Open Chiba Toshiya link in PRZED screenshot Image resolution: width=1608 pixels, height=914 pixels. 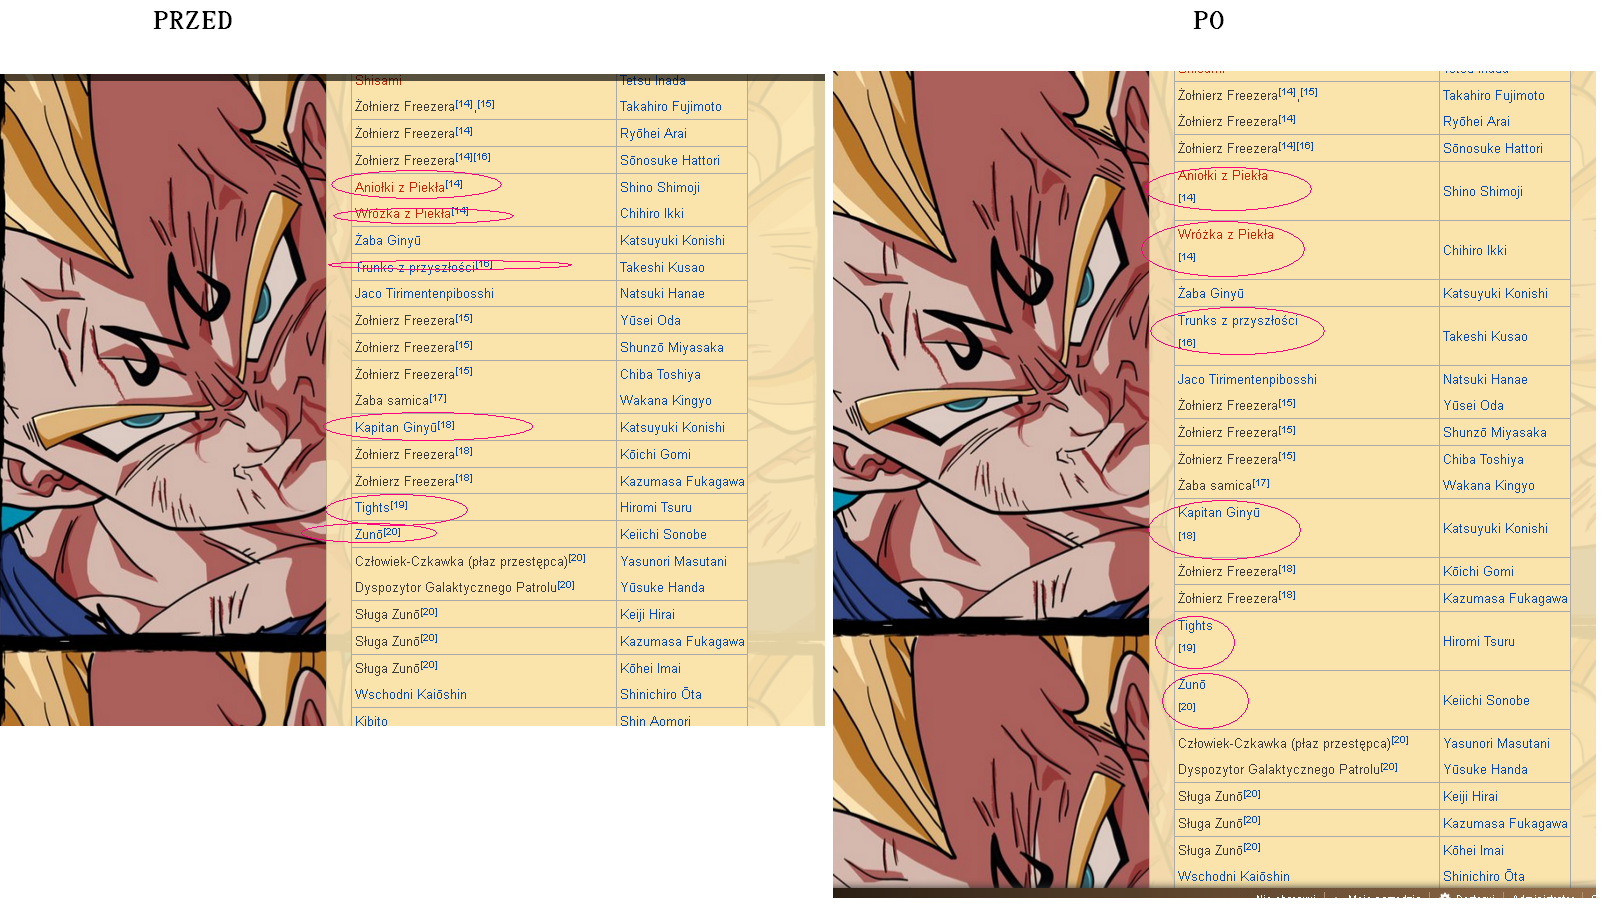(x=660, y=375)
